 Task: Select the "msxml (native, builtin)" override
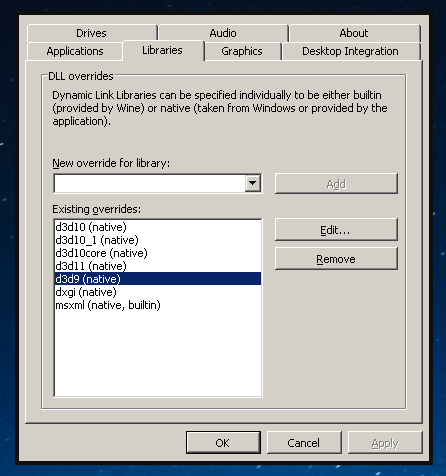pos(158,305)
